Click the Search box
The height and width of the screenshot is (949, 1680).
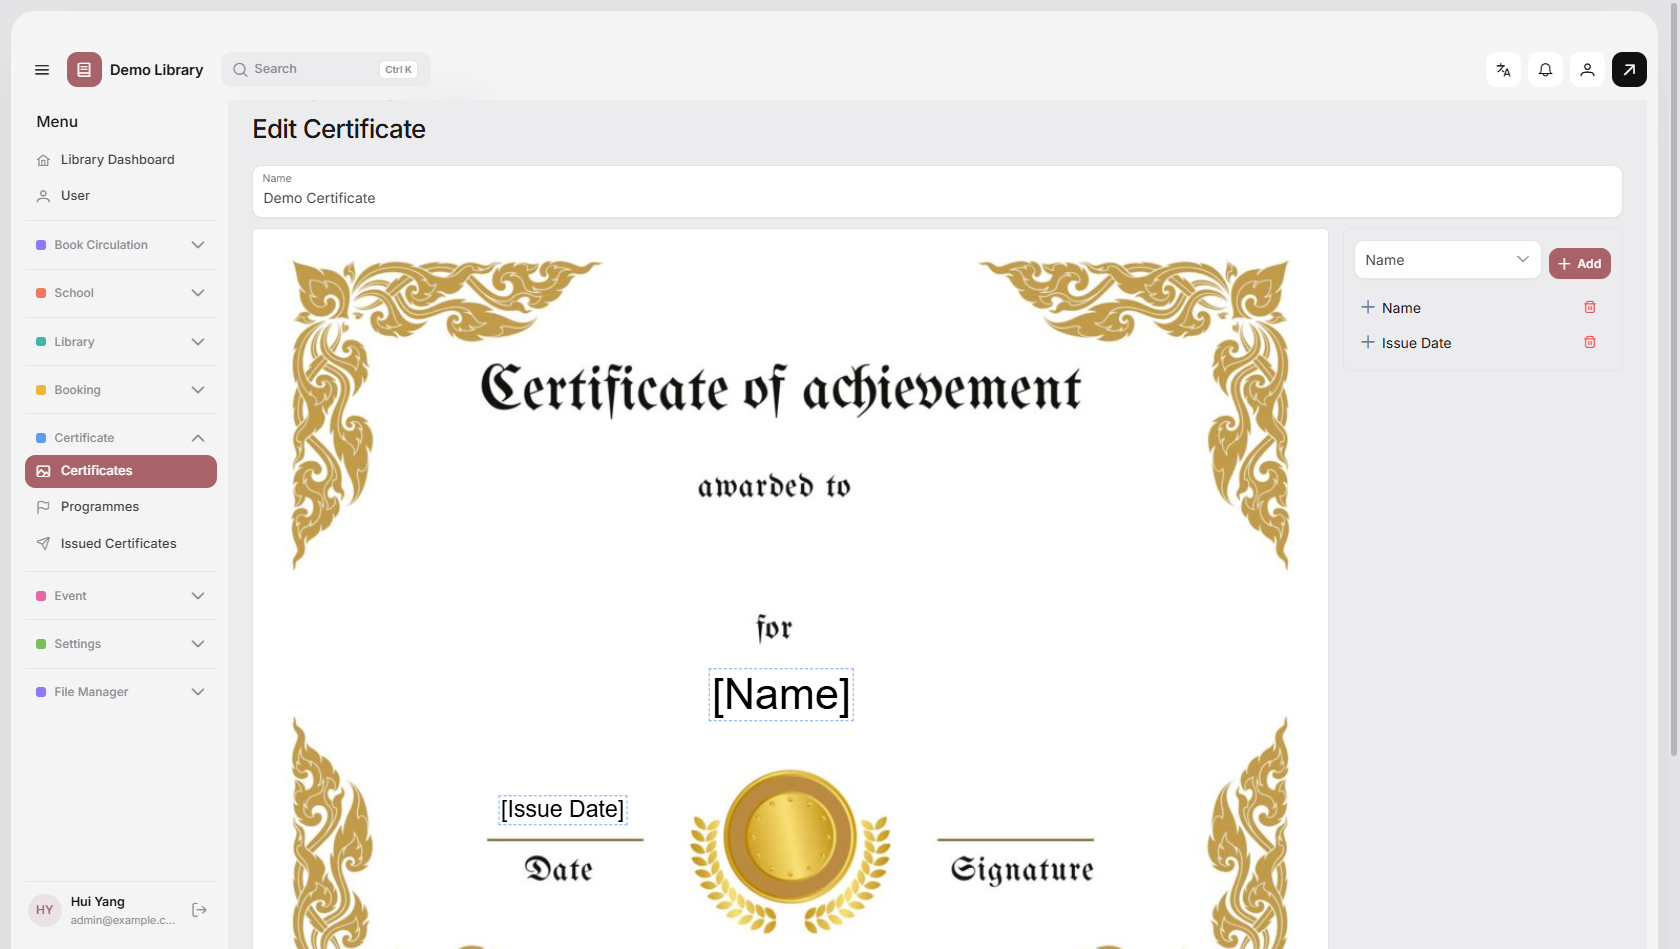325,69
